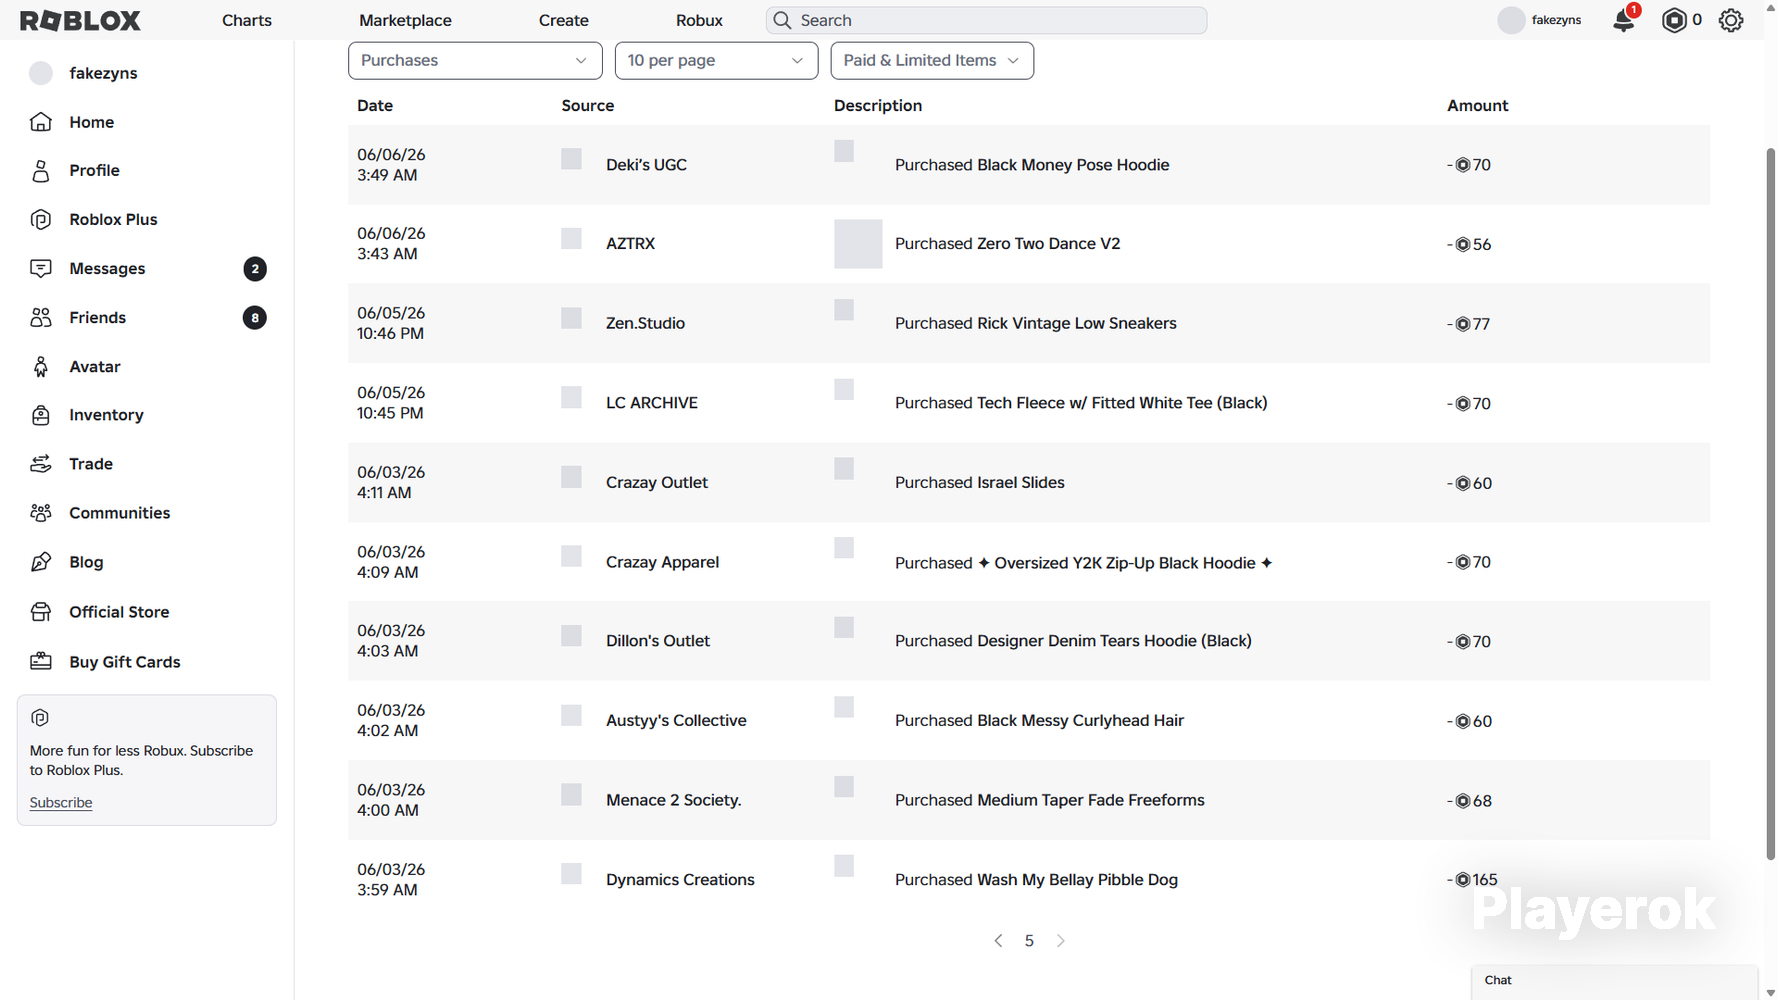Image resolution: width=1778 pixels, height=1000 pixels.
Task: Open the Chat panel
Action: pyautogui.click(x=1614, y=981)
